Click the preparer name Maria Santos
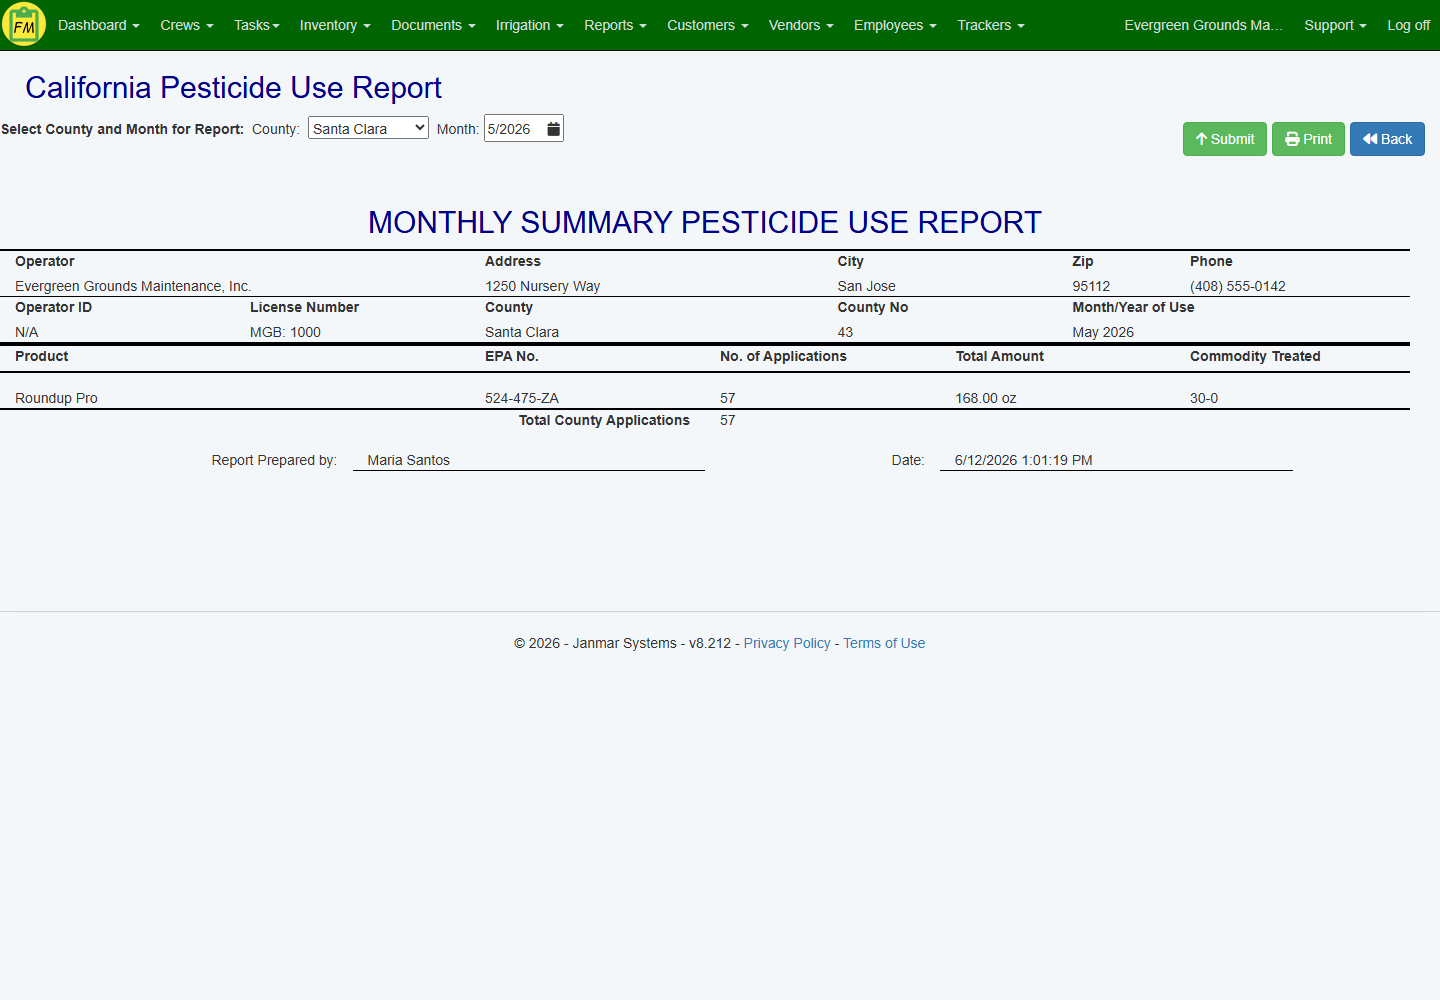Viewport: 1440px width, 1000px height. click(x=408, y=460)
